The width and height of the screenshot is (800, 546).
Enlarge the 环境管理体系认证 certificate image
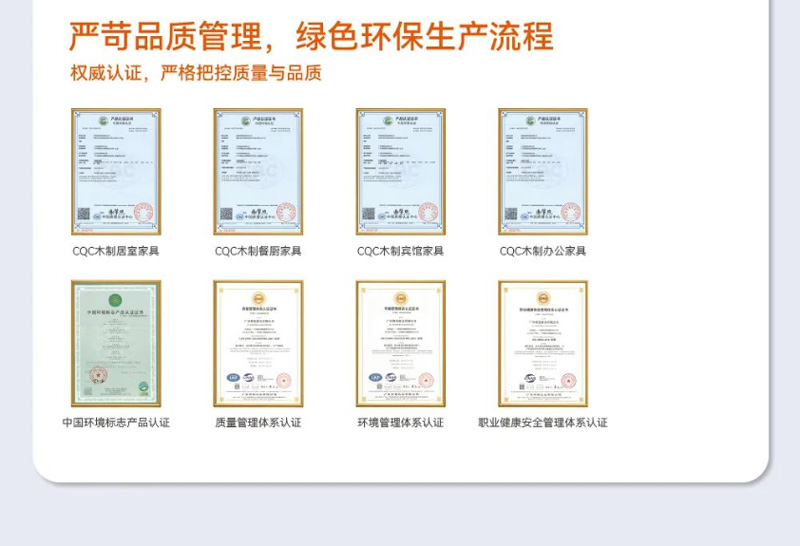400,343
